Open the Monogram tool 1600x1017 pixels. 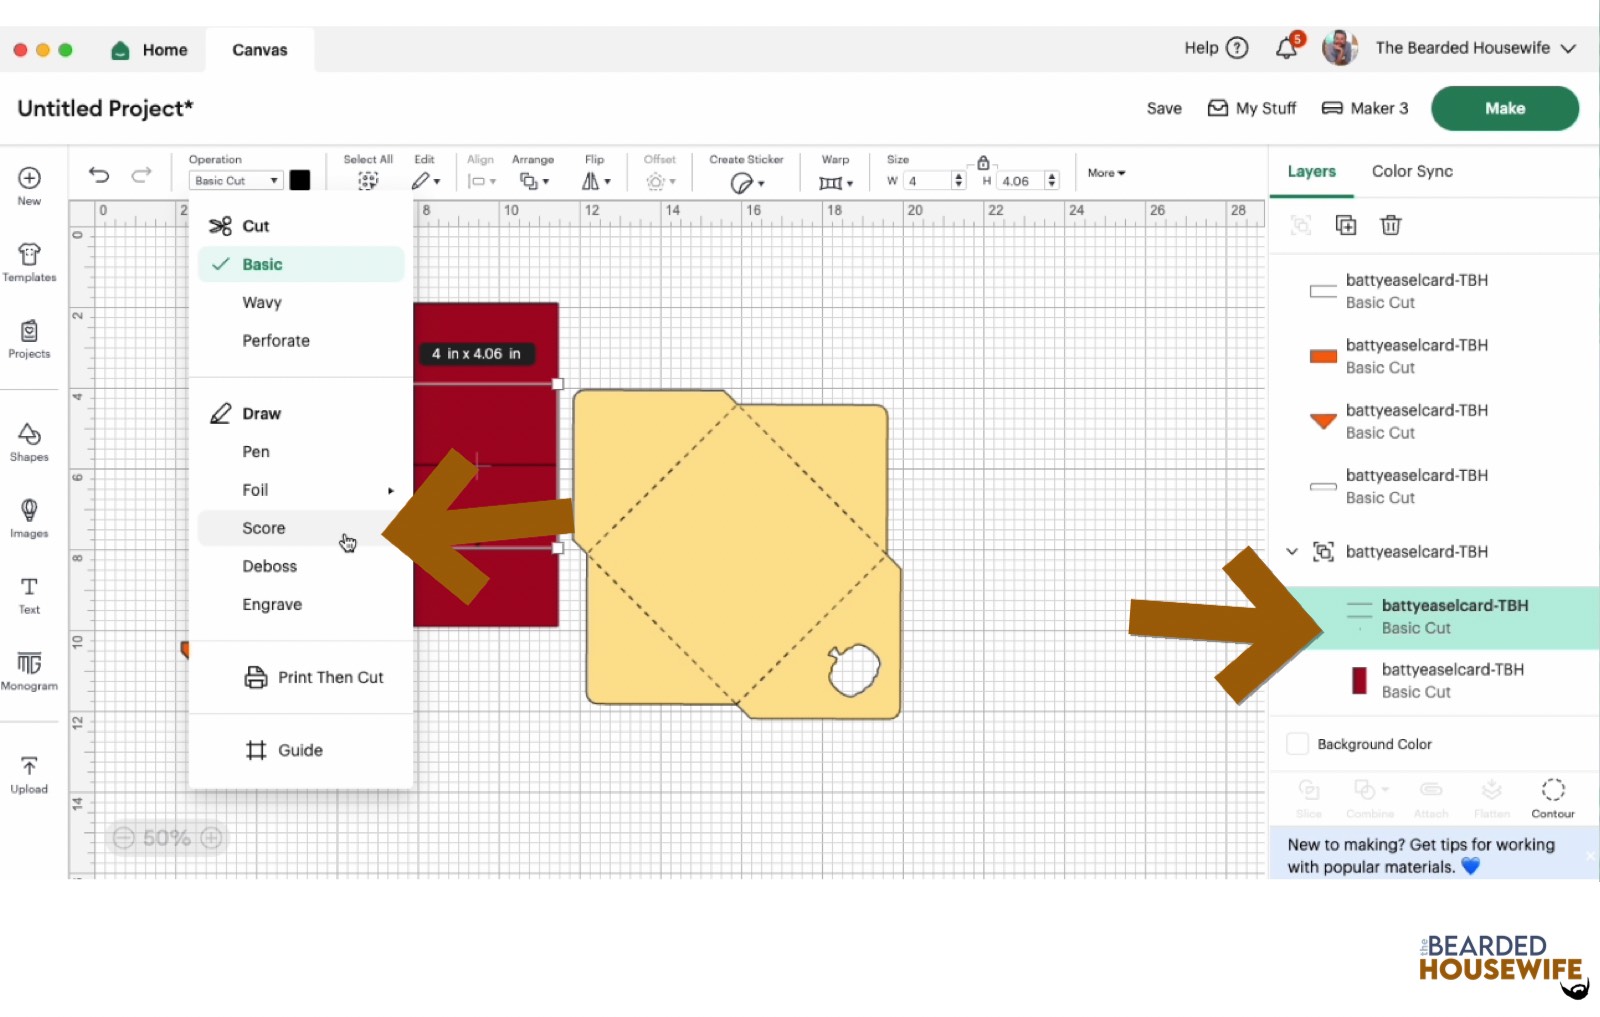29,670
